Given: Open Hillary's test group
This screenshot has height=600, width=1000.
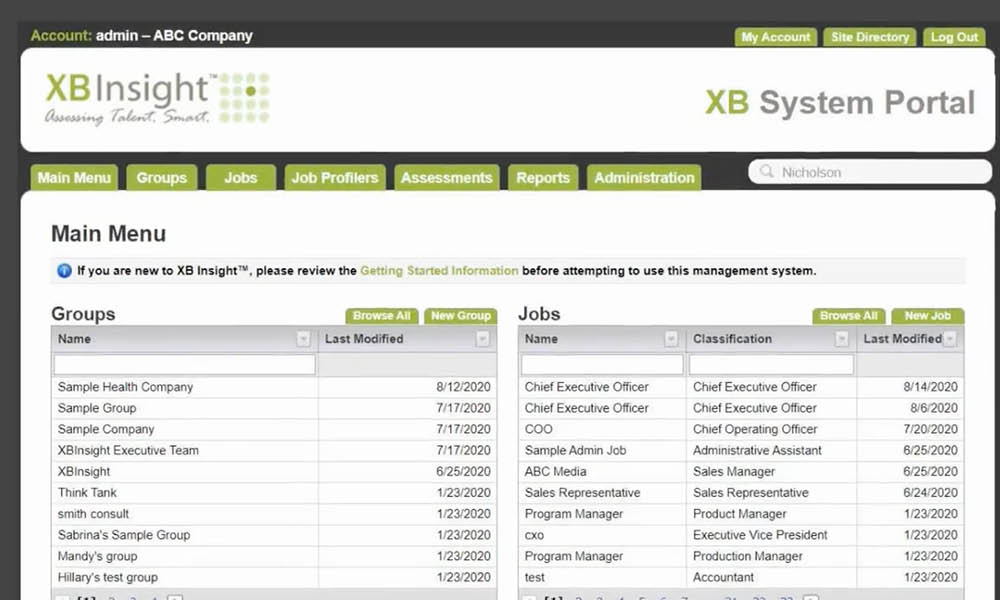Looking at the screenshot, I should click(x=108, y=577).
